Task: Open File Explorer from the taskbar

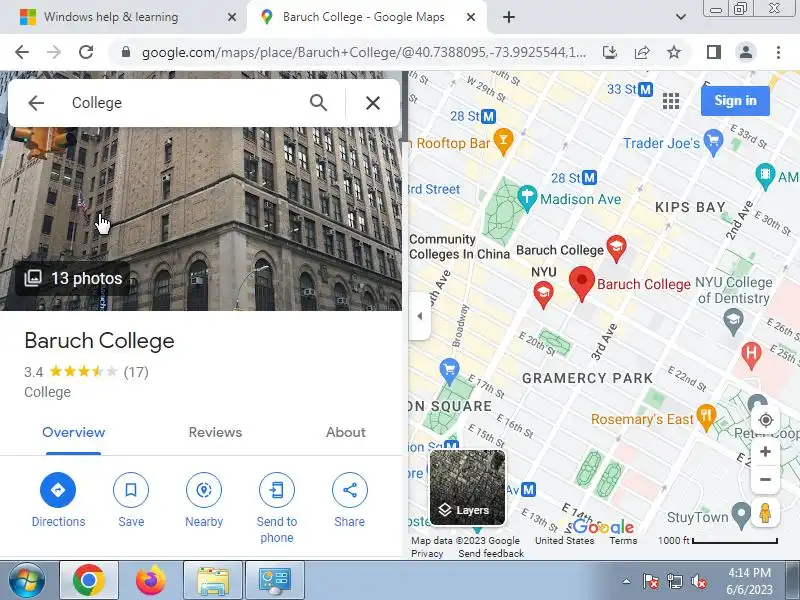Action: pos(213,581)
